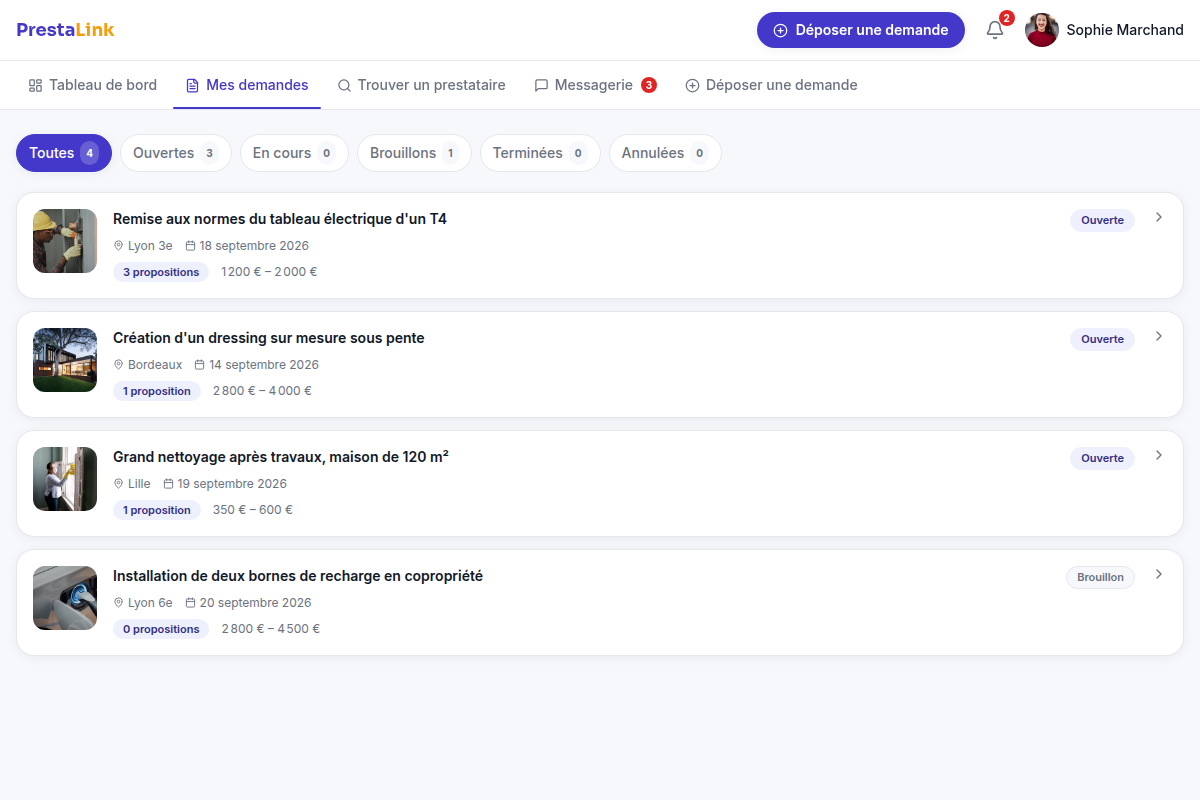Click the top blue Déposer une demande button
This screenshot has width=1200, height=800.
point(861,30)
